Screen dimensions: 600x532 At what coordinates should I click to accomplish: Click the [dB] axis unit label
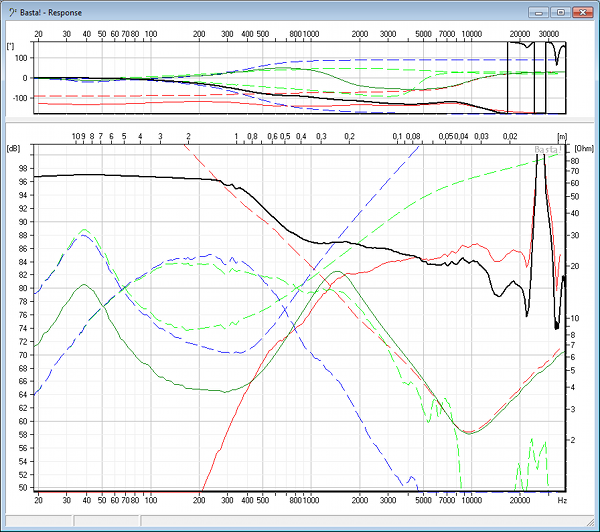(x=13, y=148)
